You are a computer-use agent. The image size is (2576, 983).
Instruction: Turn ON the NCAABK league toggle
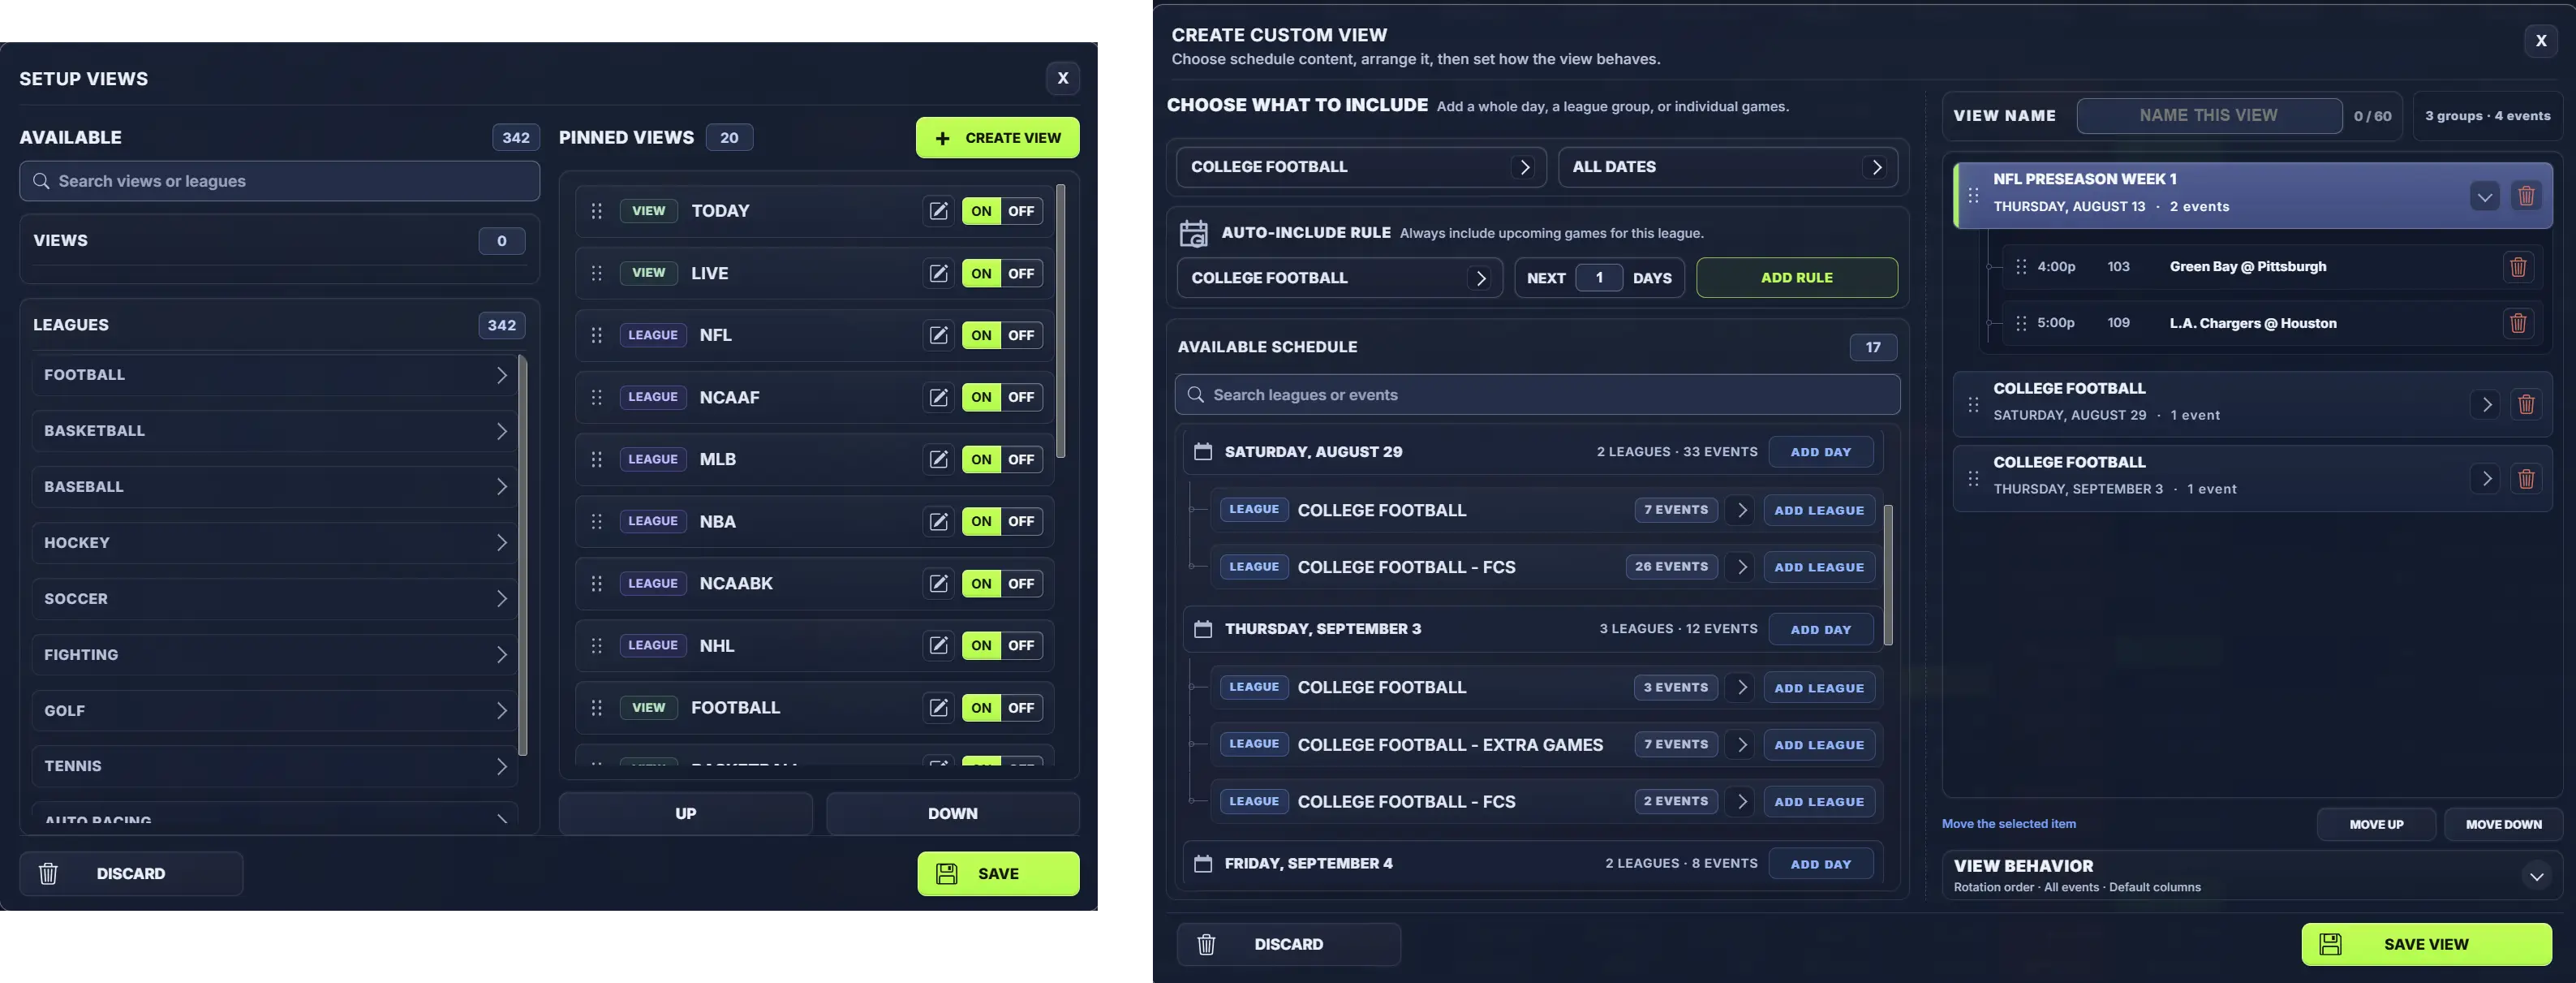pos(981,583)
